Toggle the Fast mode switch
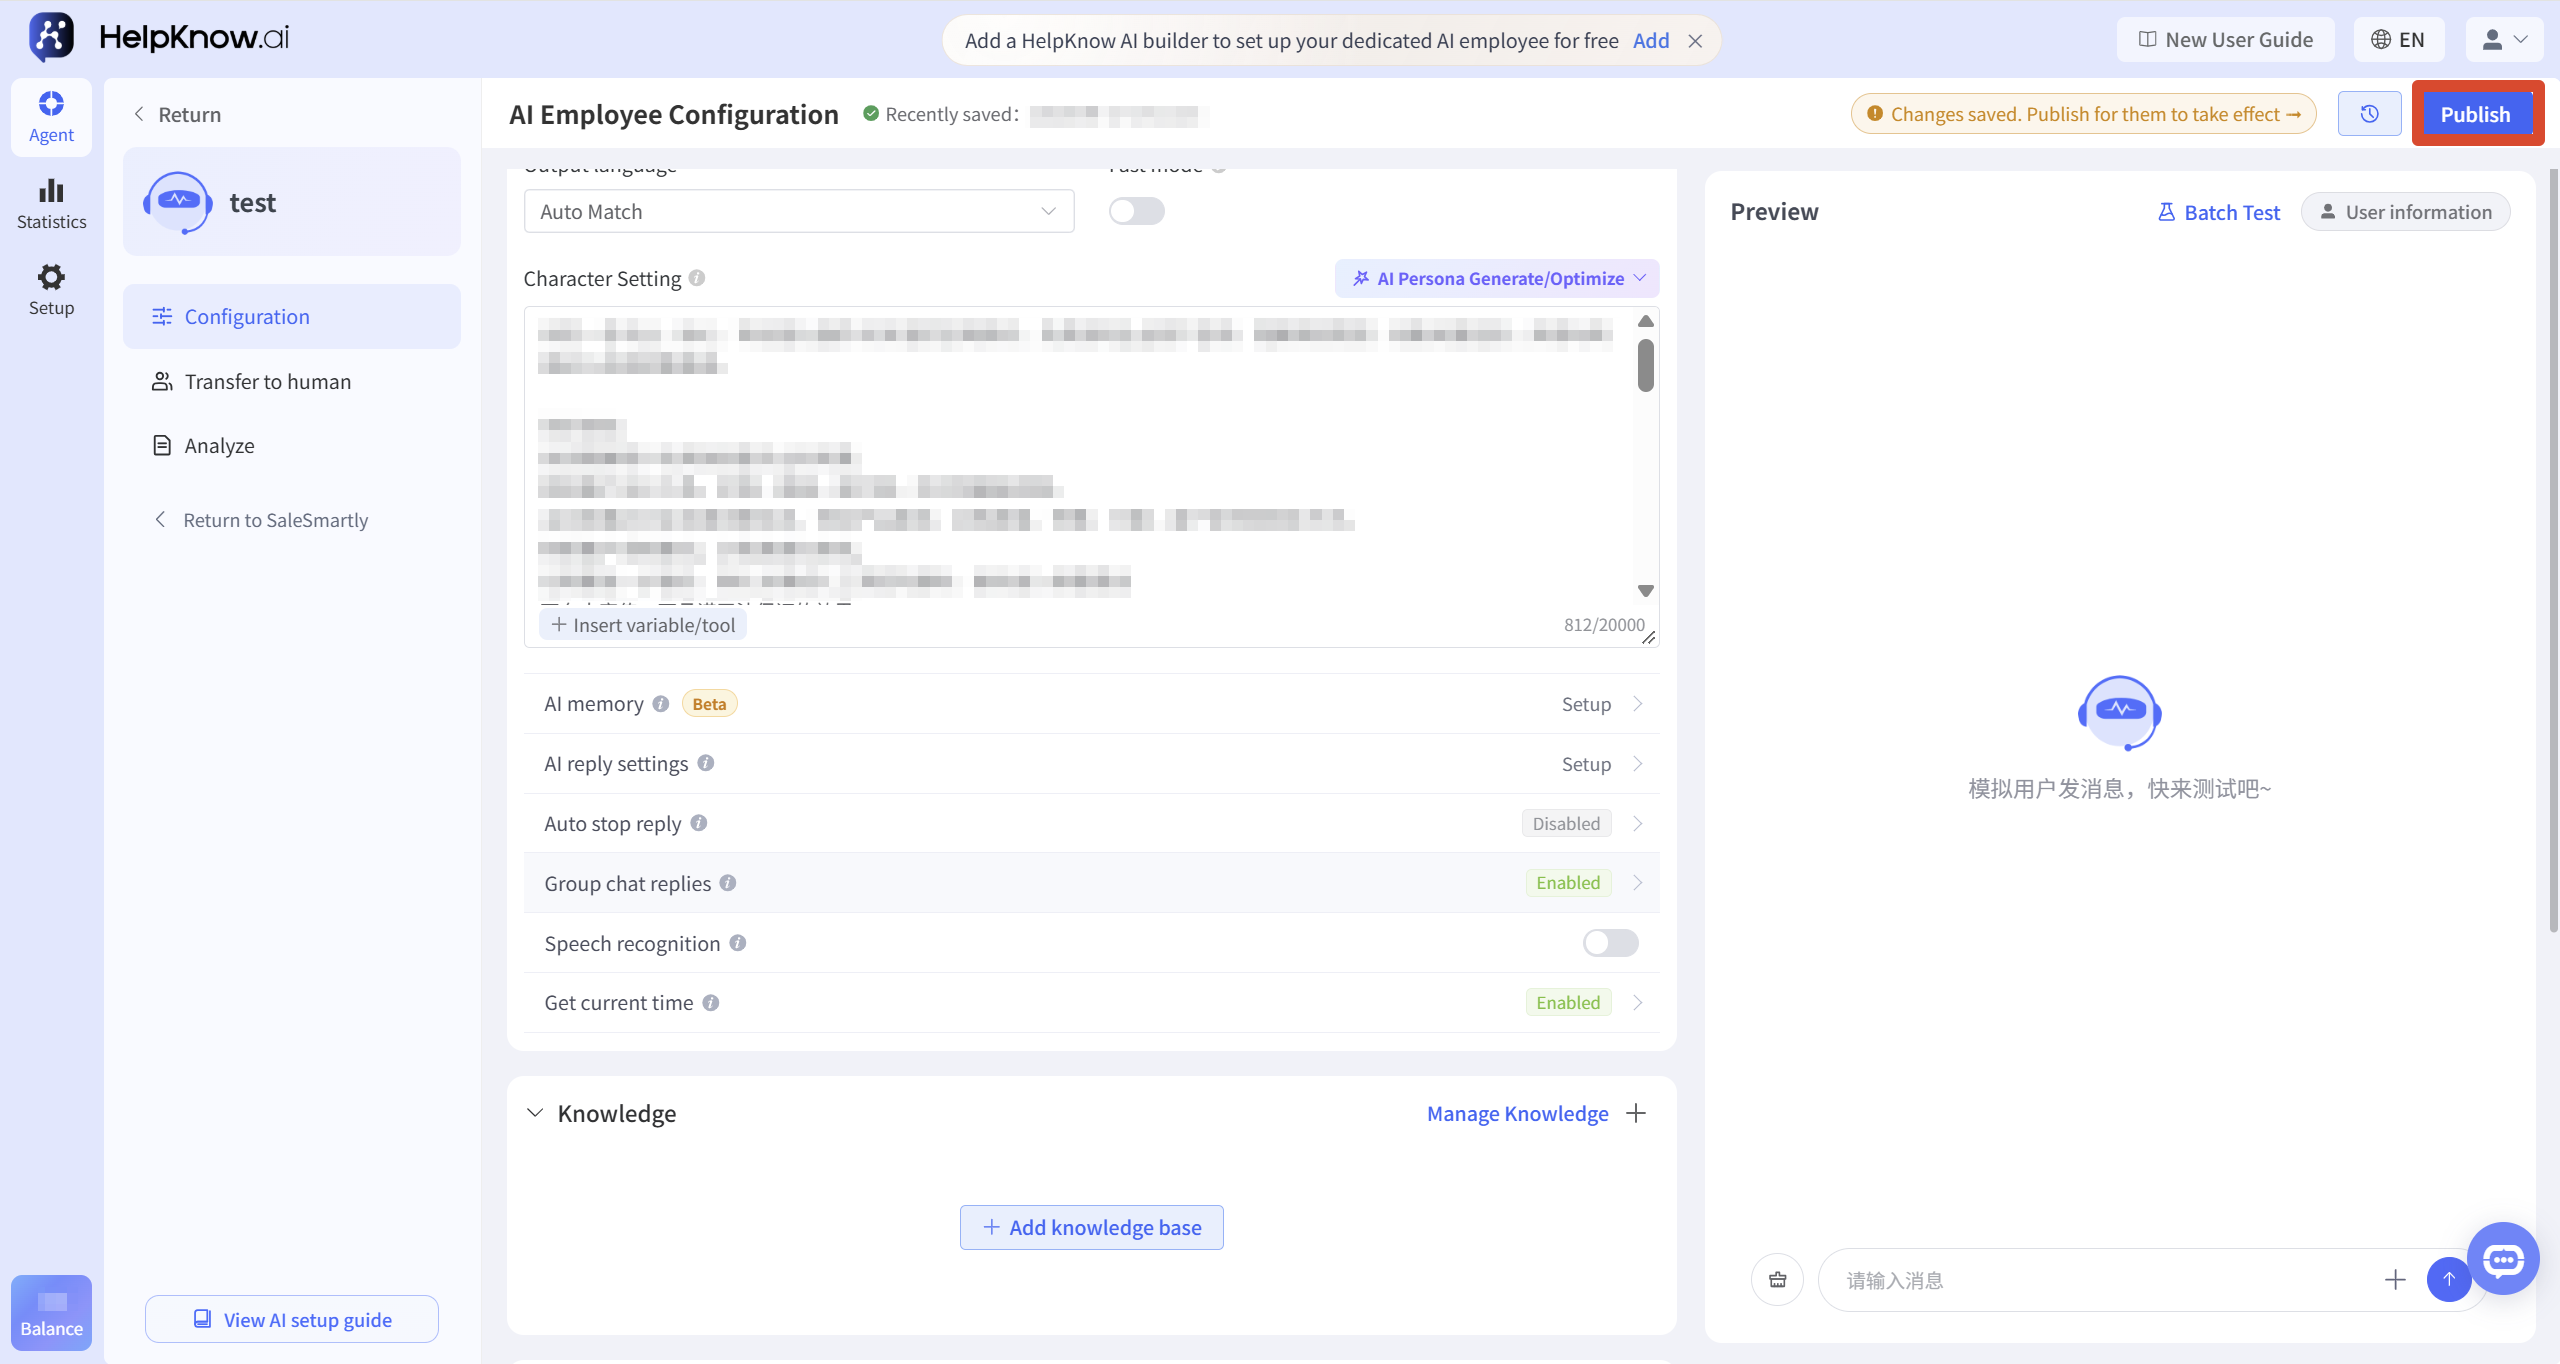2560x1364 pixels. (1137, 211)
